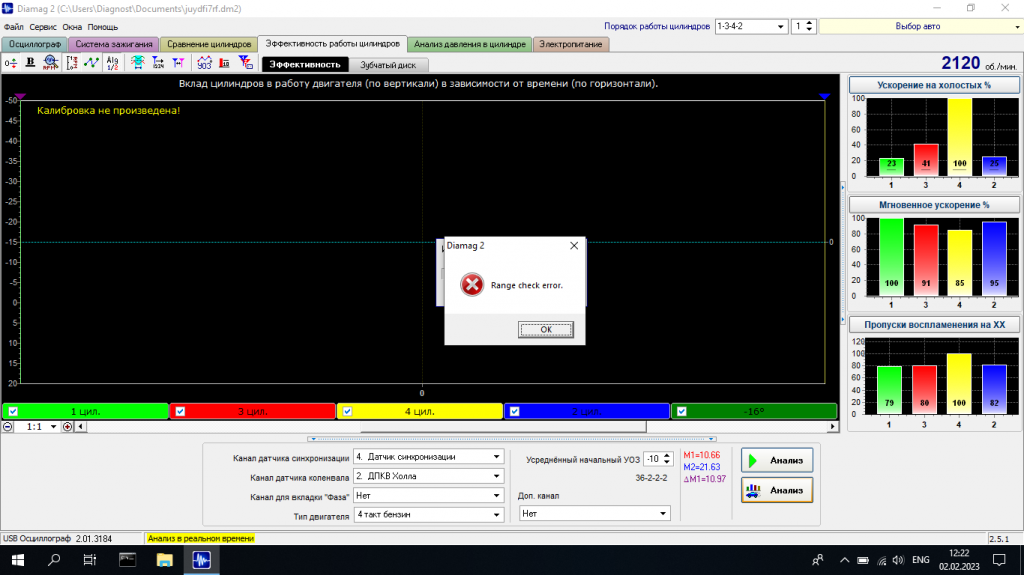Open the Файл menu
This screenshot has width=1024, height=575.
14,27
